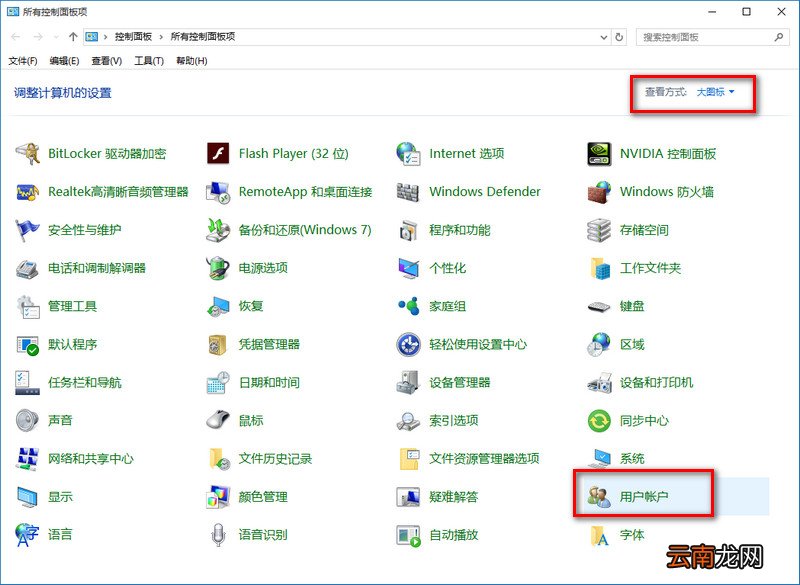800x585 pixels.
Task: Open the 默认程序 icon
Action: [28, 344]
